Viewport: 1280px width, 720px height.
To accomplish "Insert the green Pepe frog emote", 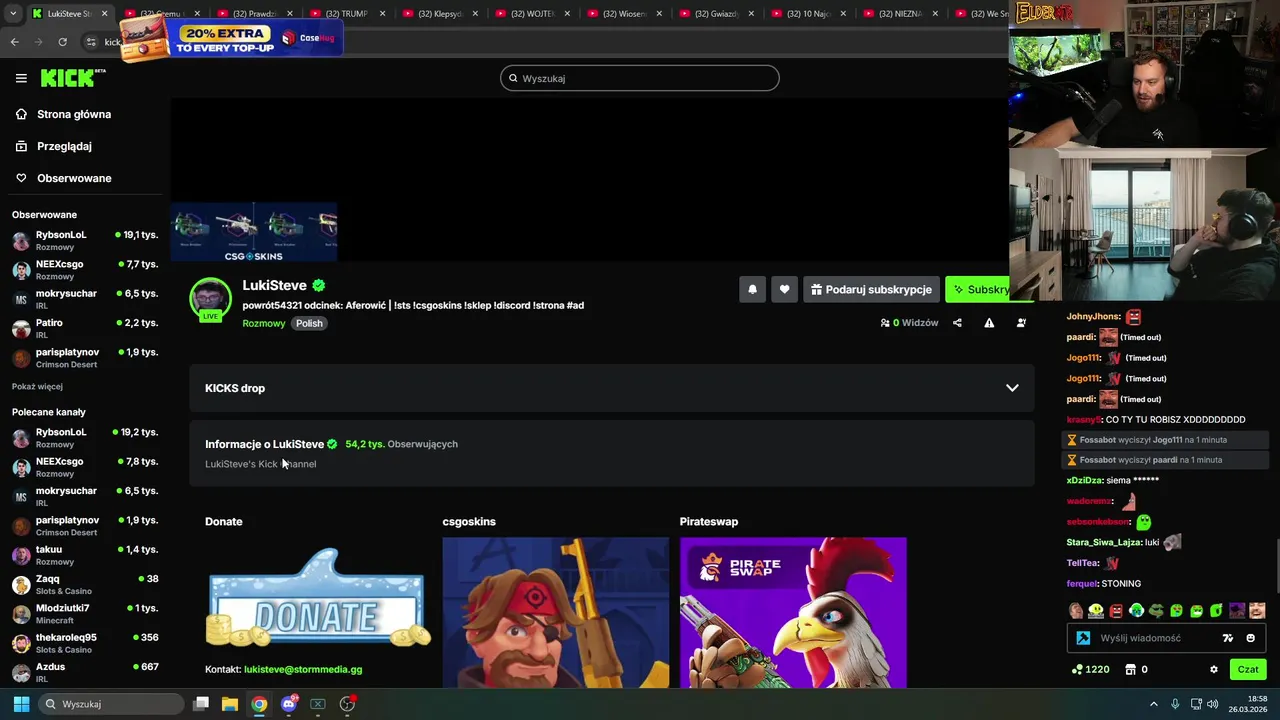I will click(1156, 611).
